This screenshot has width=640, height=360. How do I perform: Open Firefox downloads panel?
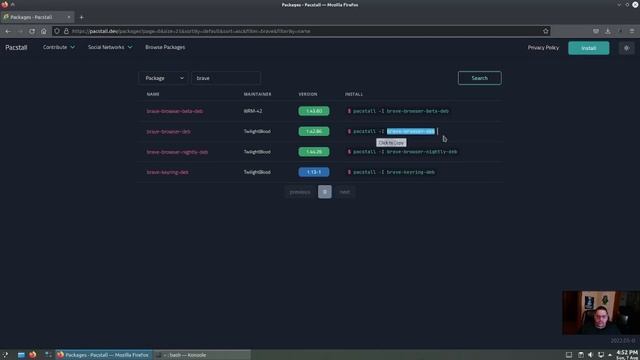pos(608,31)
